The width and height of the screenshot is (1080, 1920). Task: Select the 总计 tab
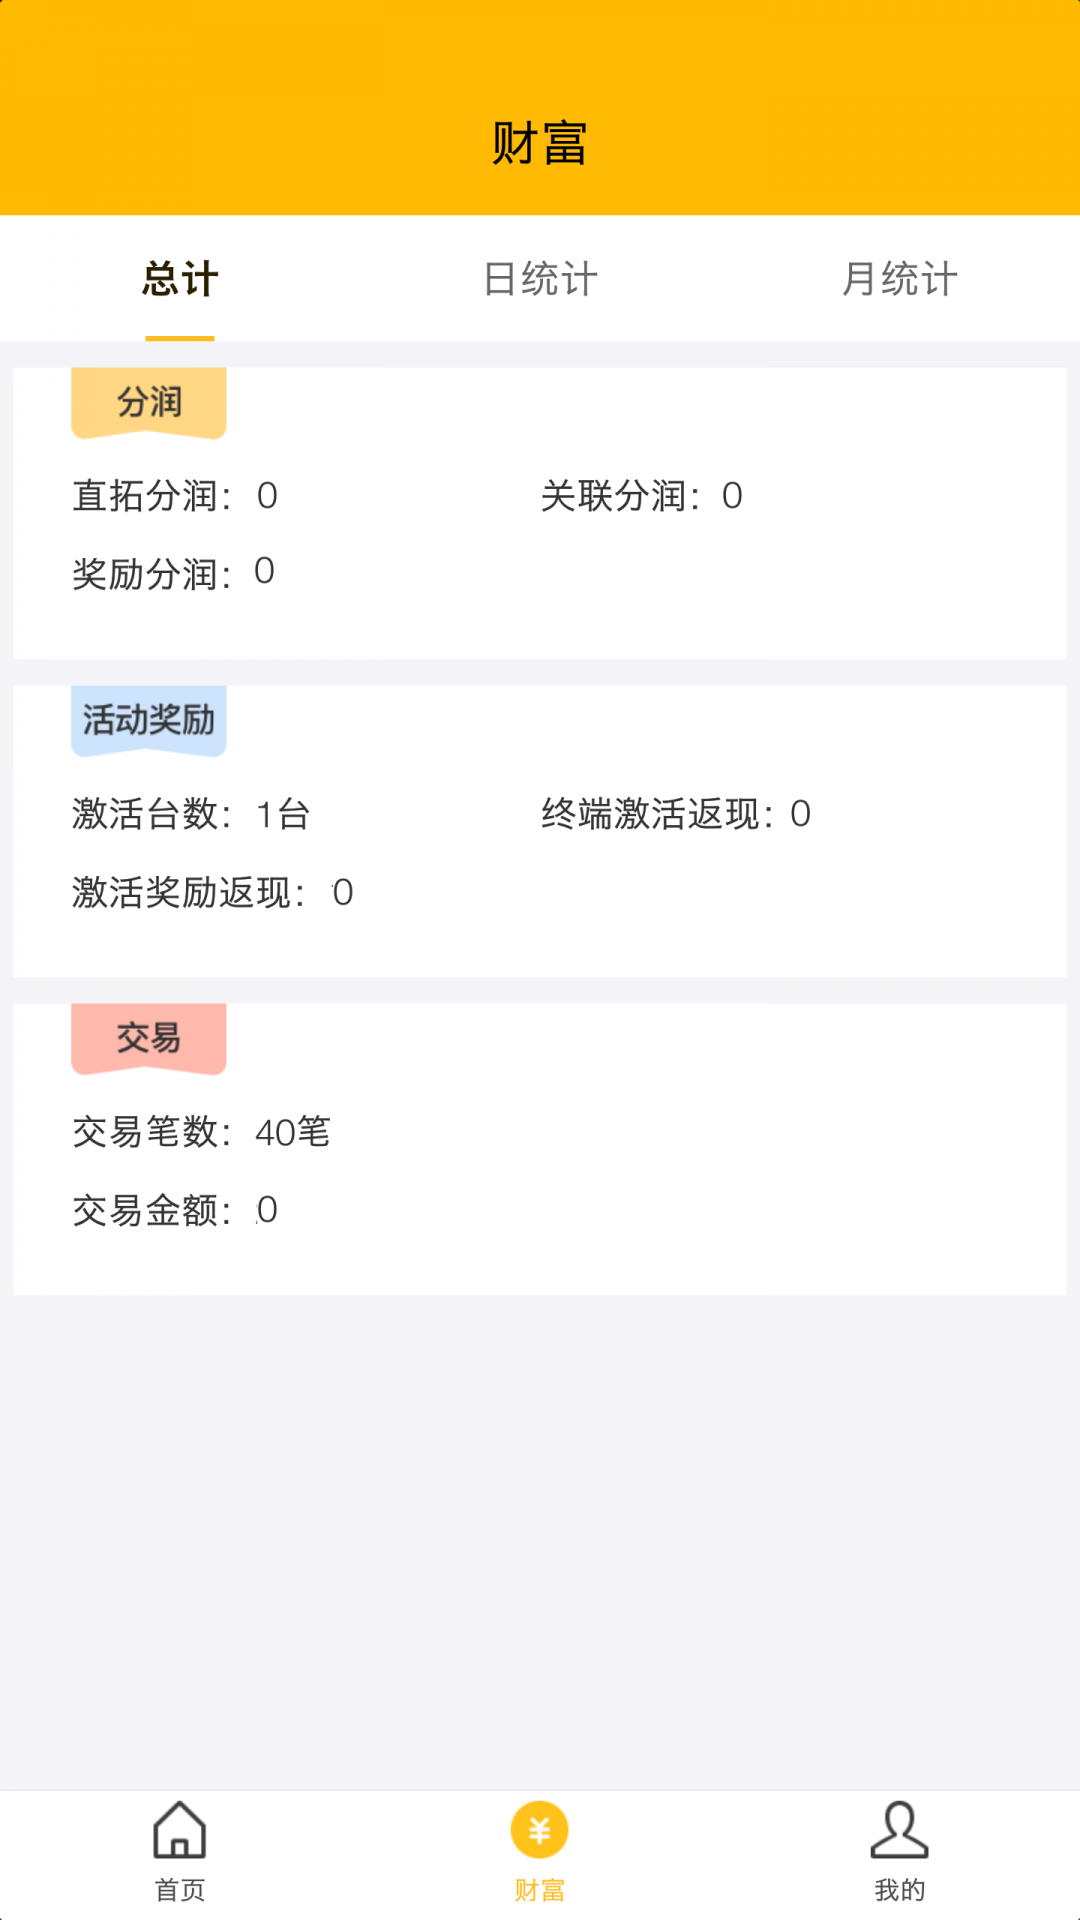point(180,279)
